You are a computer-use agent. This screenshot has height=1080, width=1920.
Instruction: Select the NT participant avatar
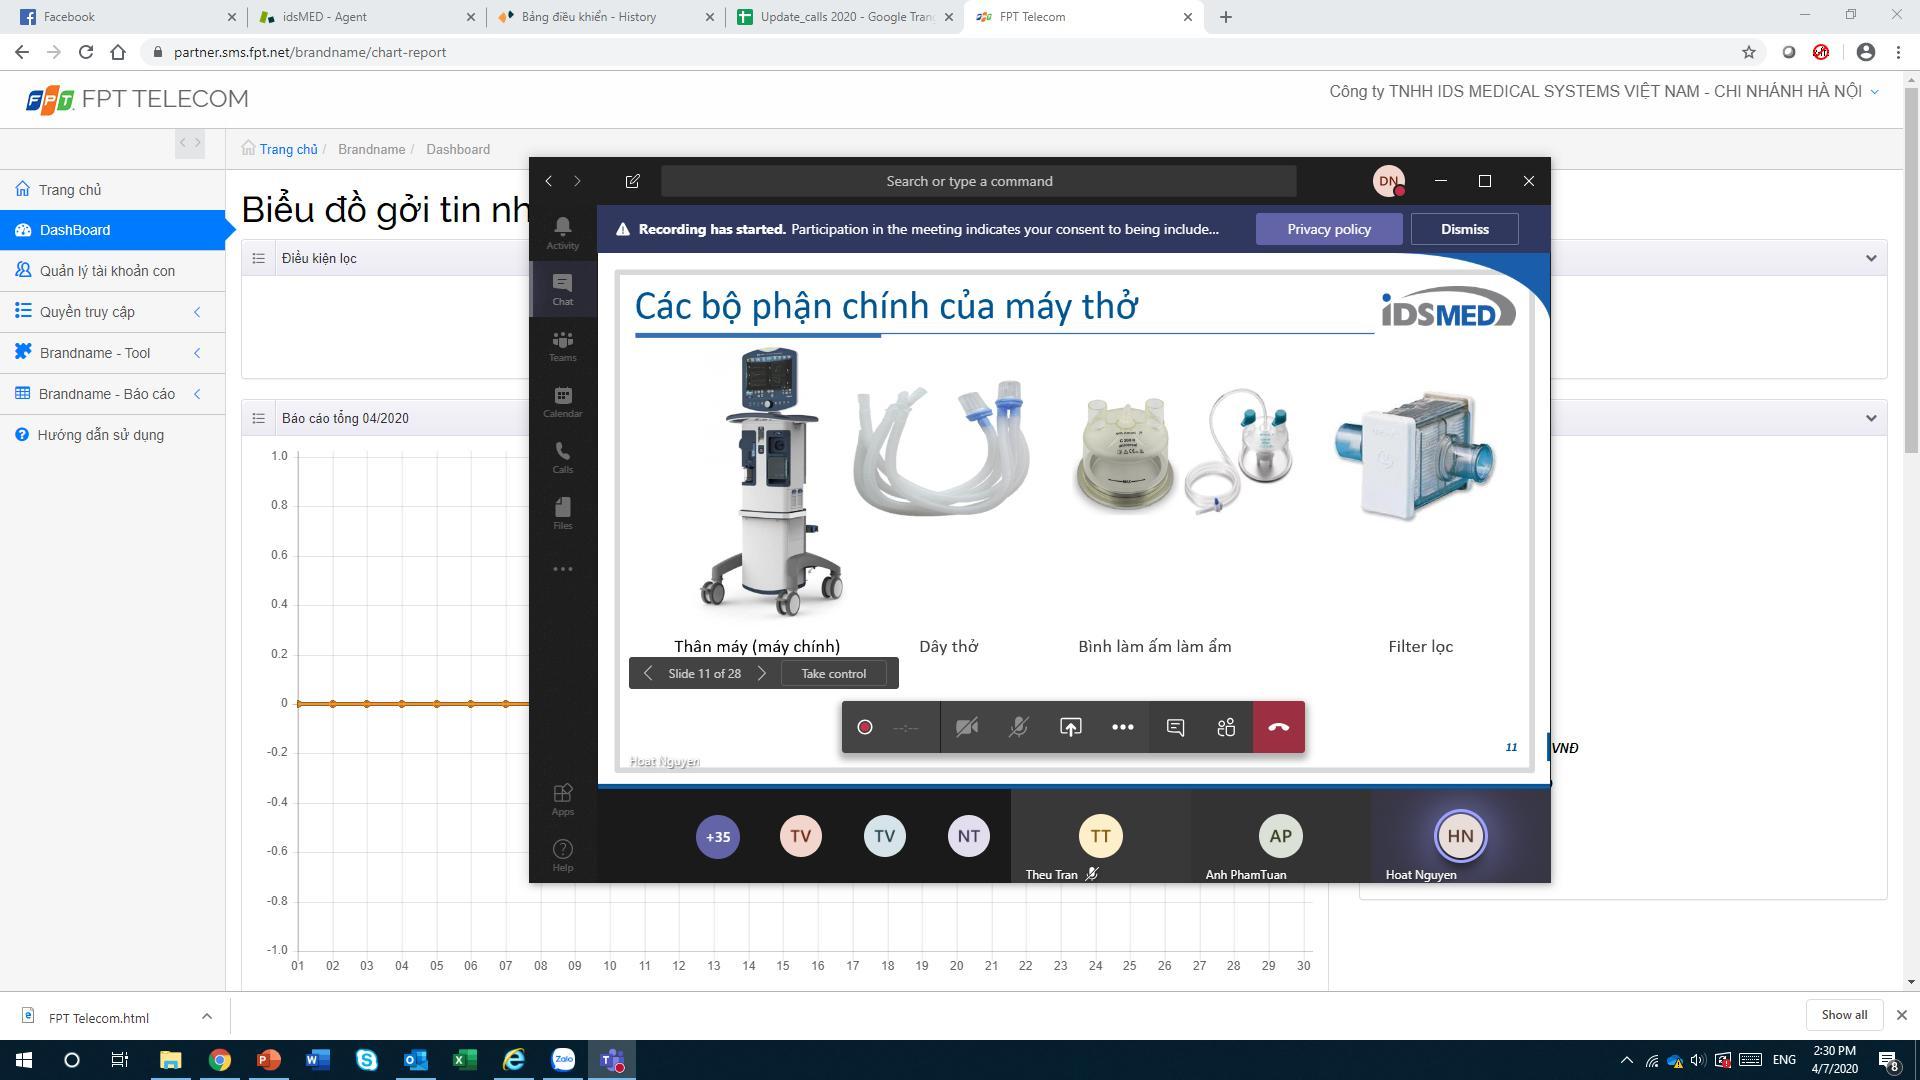(968, 836)
